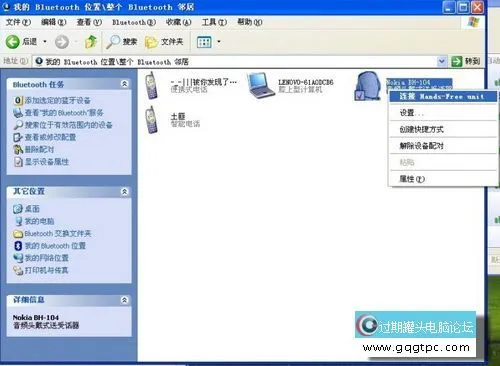Image resolution: width=500 pixels, height=366 pixels.
Task: Click the delete pairing icon in tasks
Action: [18, 149]
